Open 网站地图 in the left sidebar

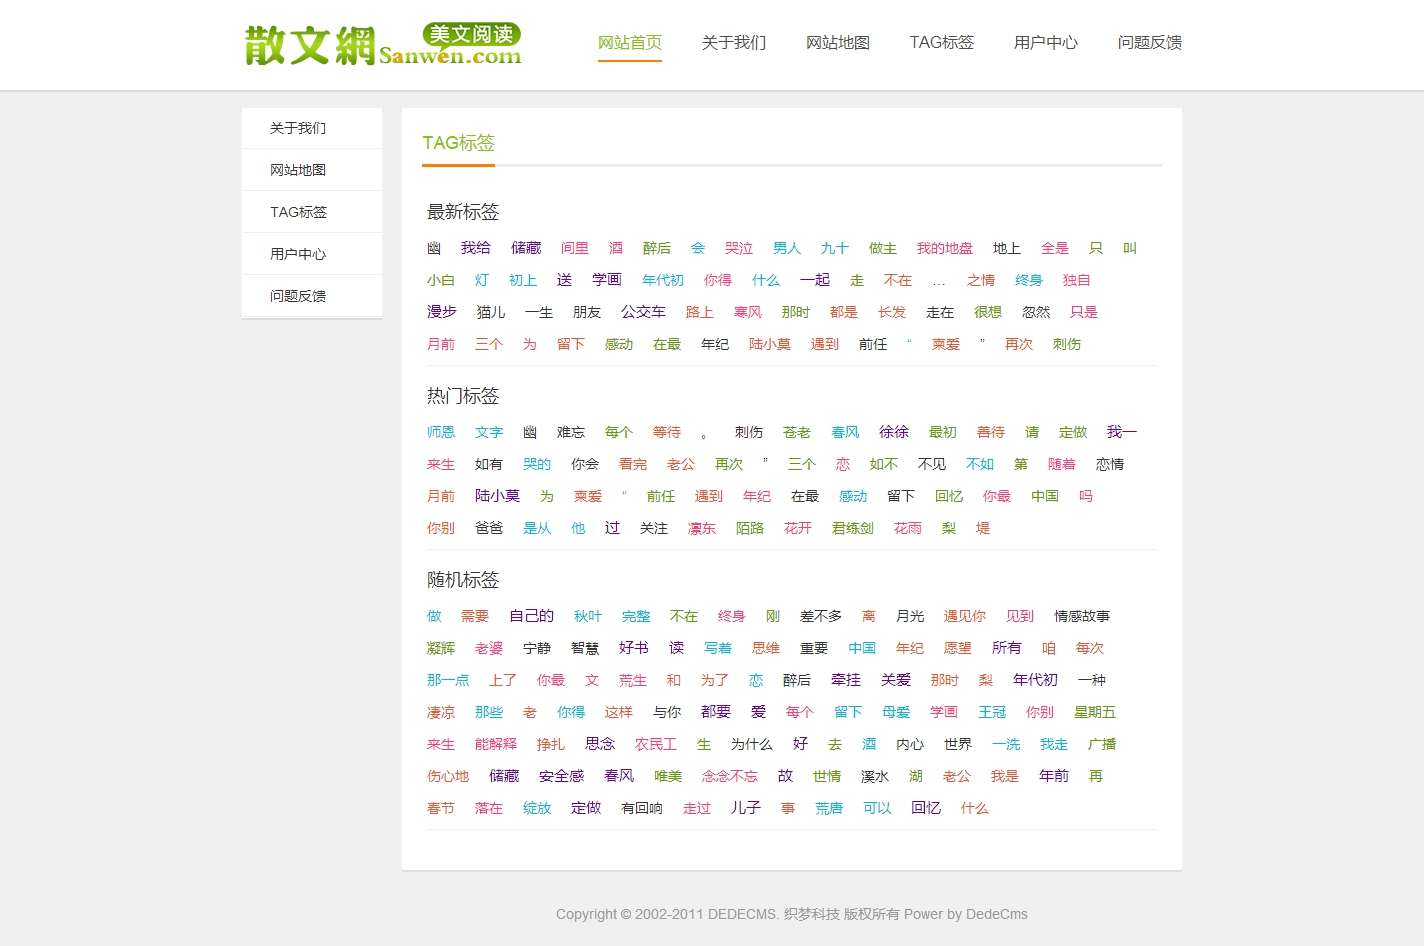point(298,170)
